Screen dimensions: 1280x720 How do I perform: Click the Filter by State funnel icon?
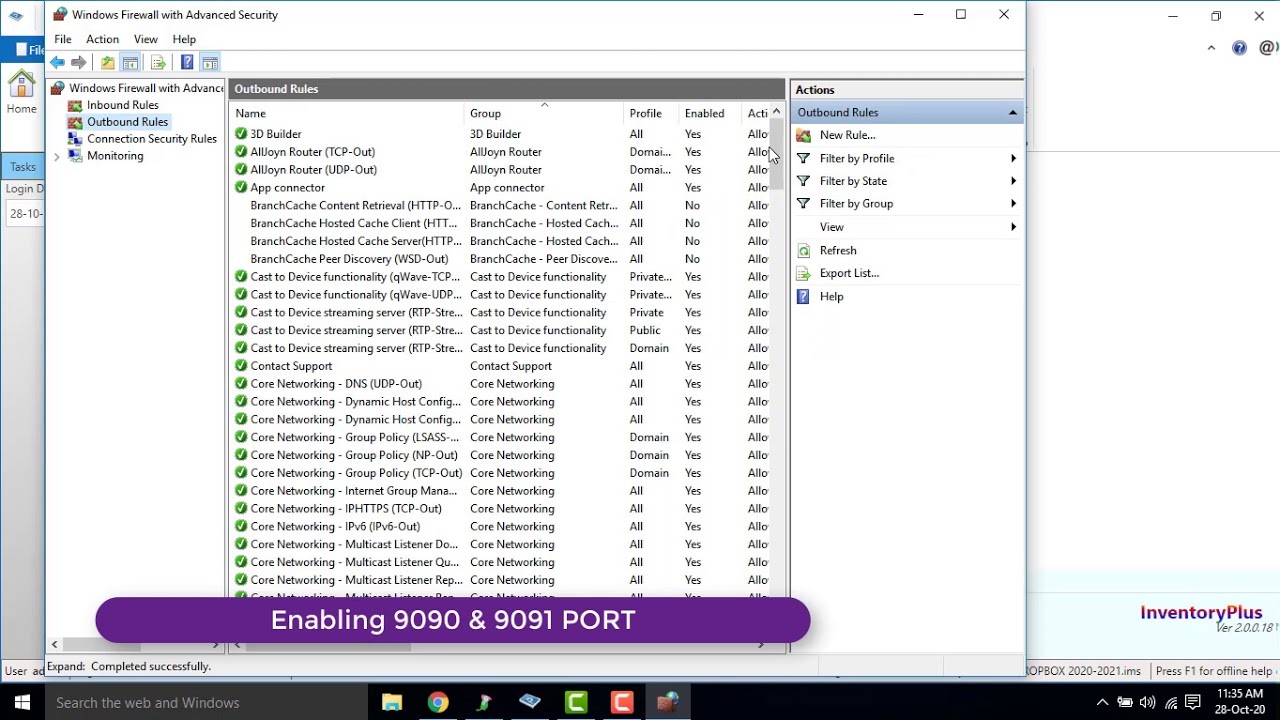tap(803, 181)
